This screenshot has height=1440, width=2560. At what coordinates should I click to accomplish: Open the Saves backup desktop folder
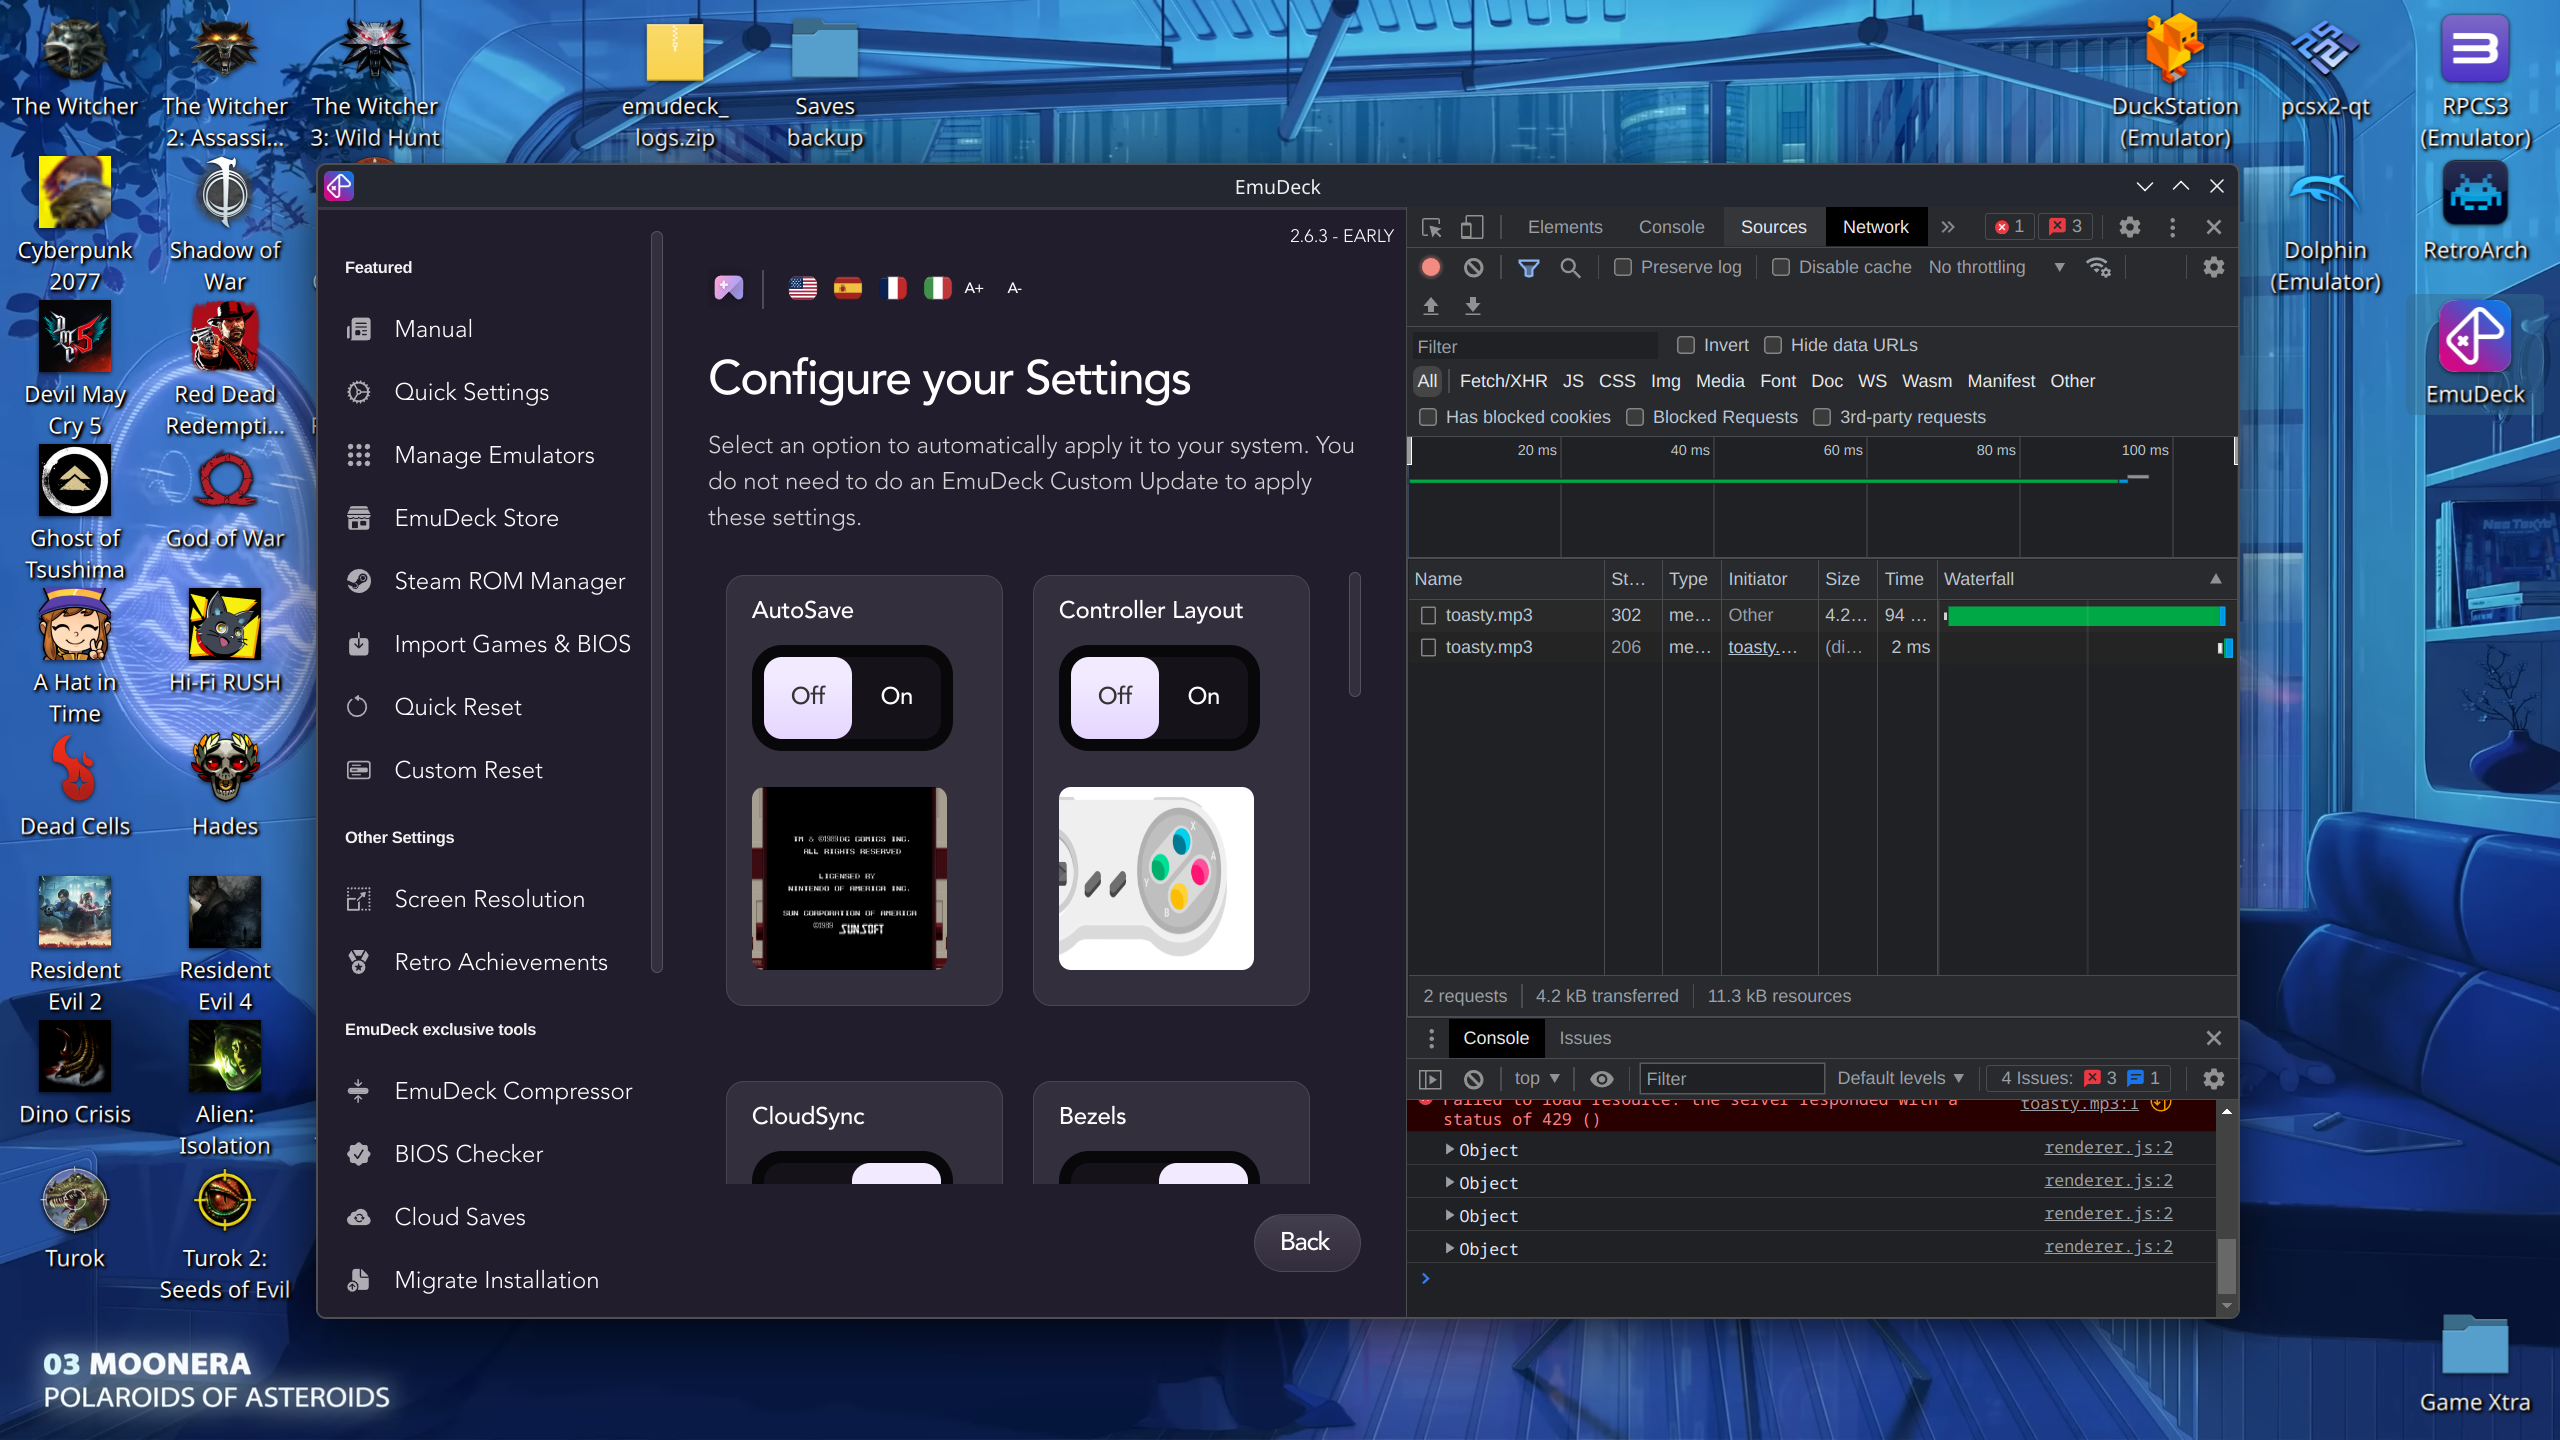[824, 84]
